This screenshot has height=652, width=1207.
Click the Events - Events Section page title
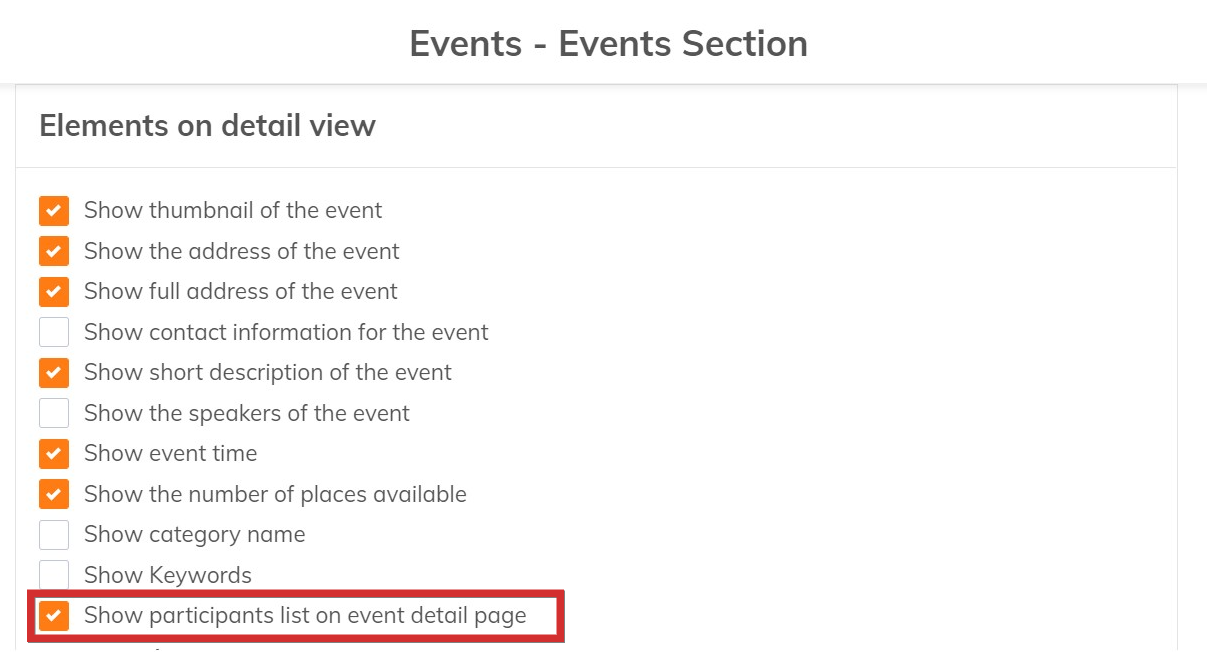point(608,44)
